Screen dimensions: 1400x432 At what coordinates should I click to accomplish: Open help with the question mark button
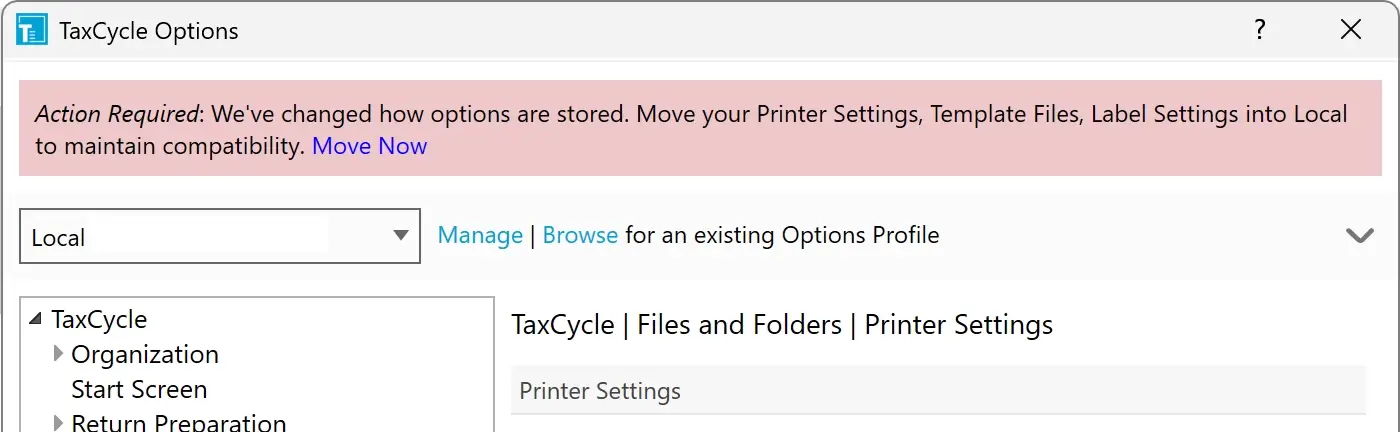(1261, 30)
